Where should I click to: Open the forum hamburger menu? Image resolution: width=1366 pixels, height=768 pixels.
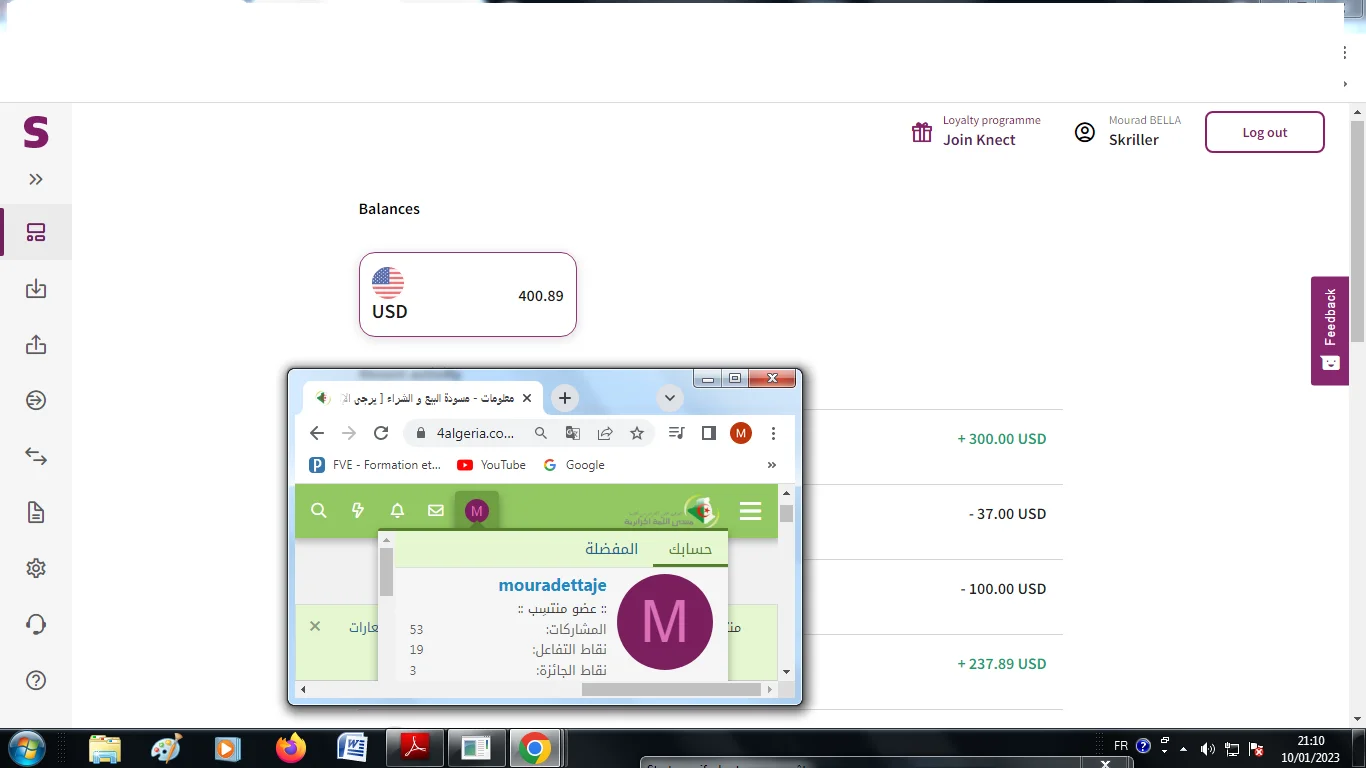coord(750,512)
